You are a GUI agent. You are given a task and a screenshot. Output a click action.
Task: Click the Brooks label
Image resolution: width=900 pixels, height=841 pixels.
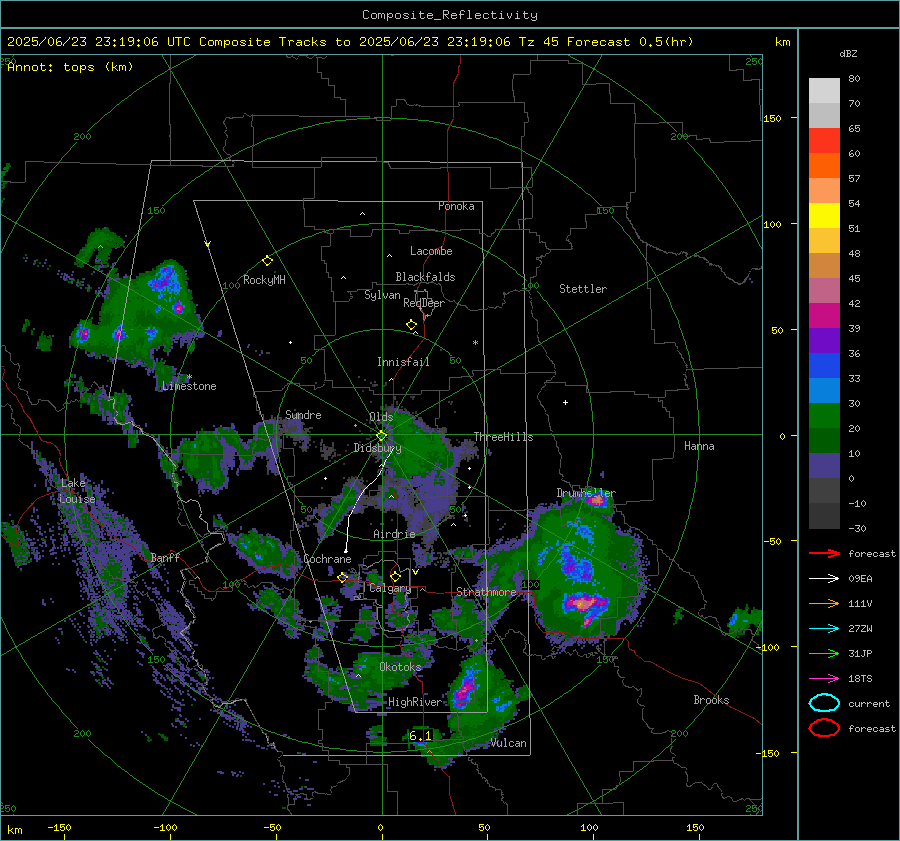pyautogui.click(x=711, y=700)
